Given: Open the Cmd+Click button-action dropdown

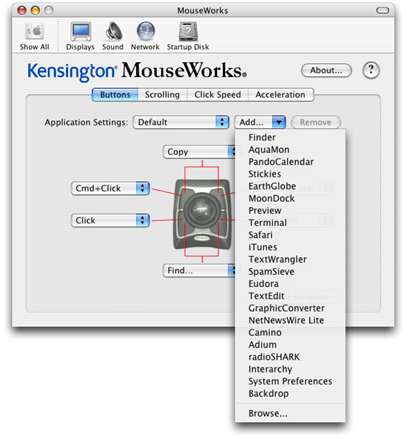Looking at the screenshot, I should pyautogui.click(x=110, y=188).
